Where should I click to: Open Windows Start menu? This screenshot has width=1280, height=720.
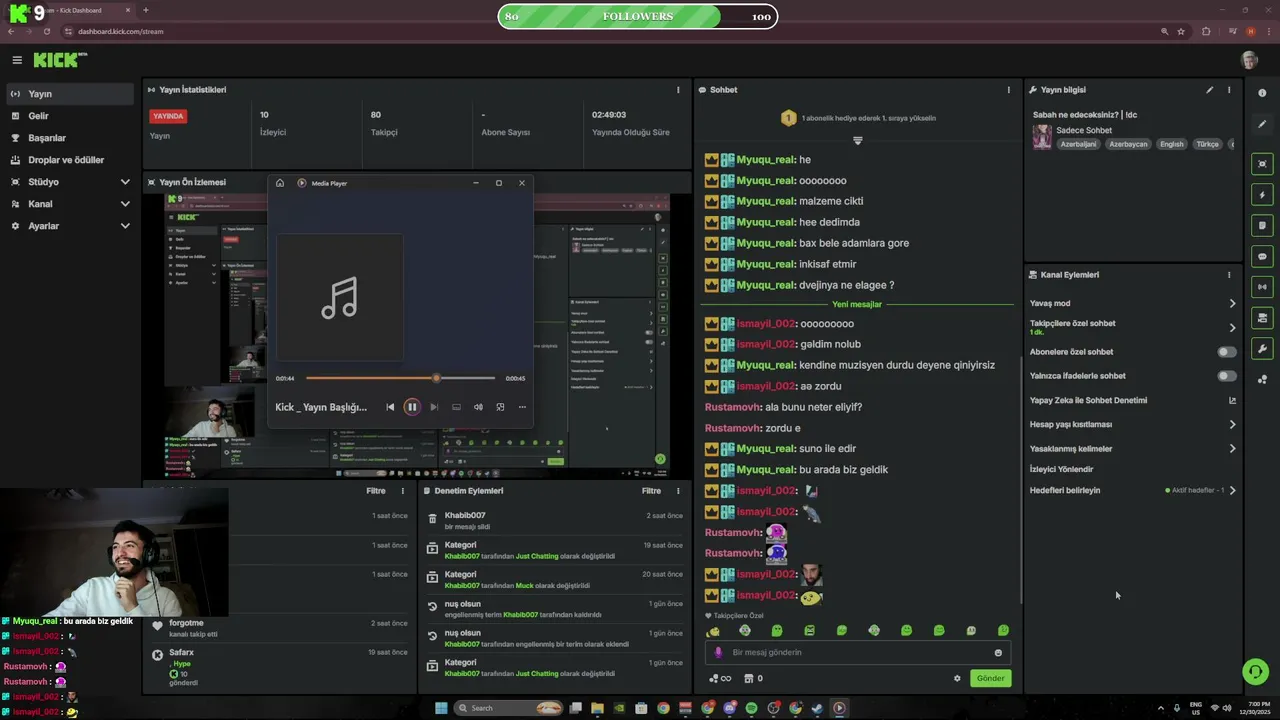click(x=441, y=708)
